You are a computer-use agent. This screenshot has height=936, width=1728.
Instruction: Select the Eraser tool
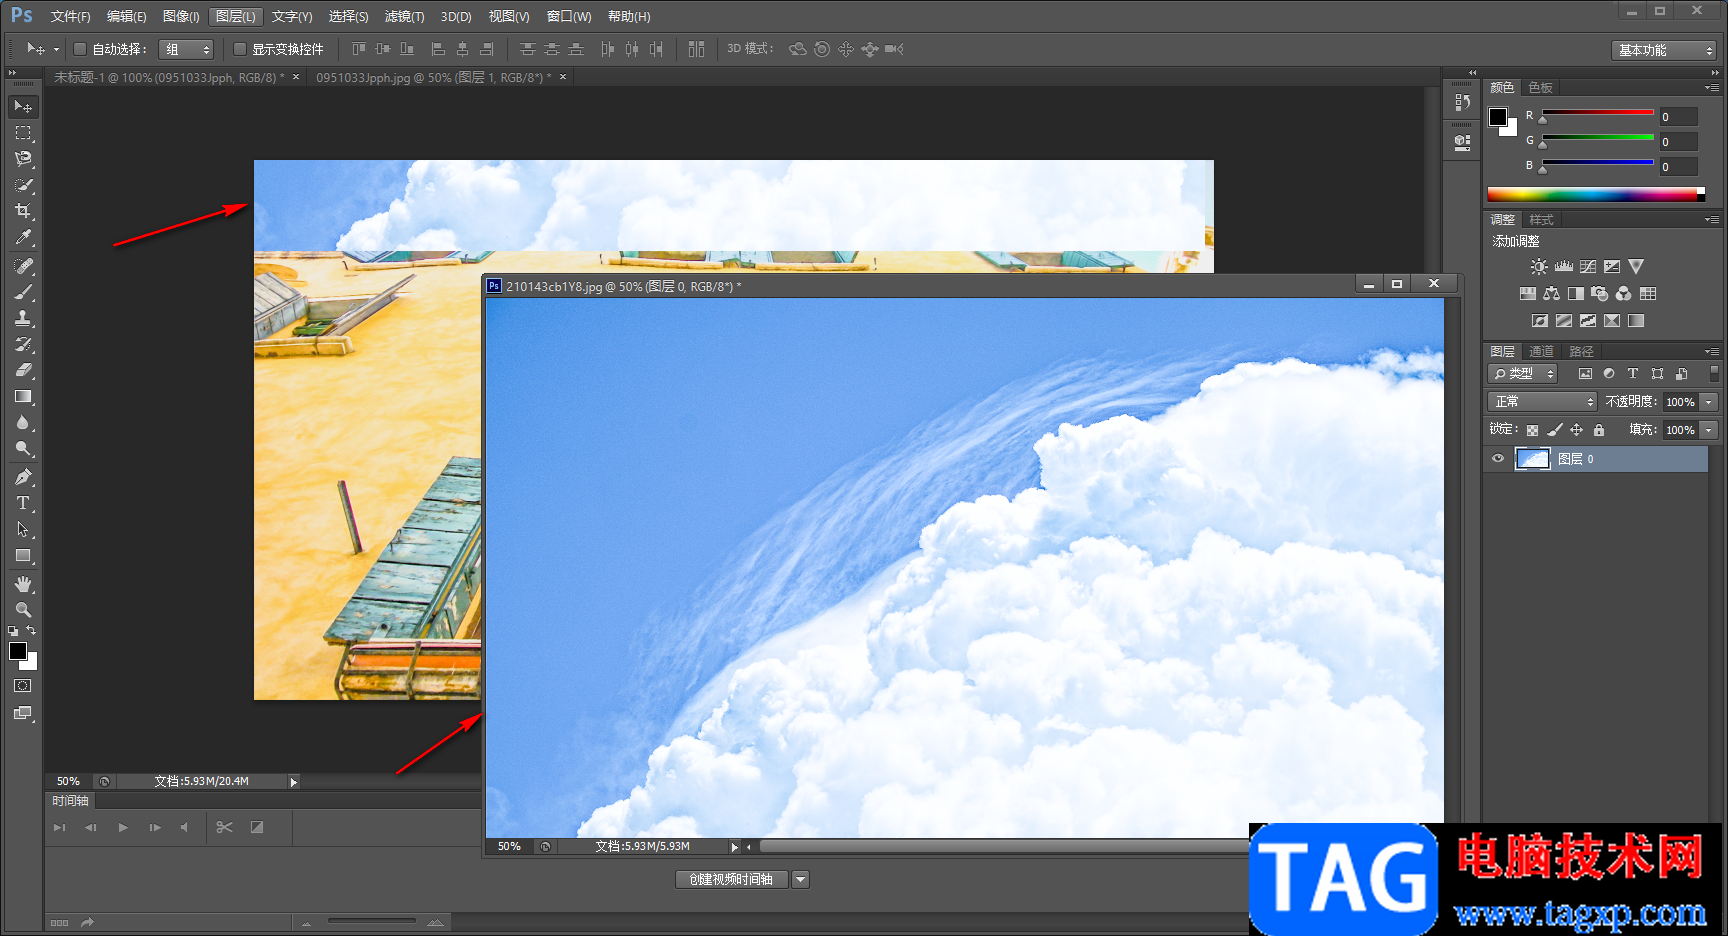pos(23,370)
